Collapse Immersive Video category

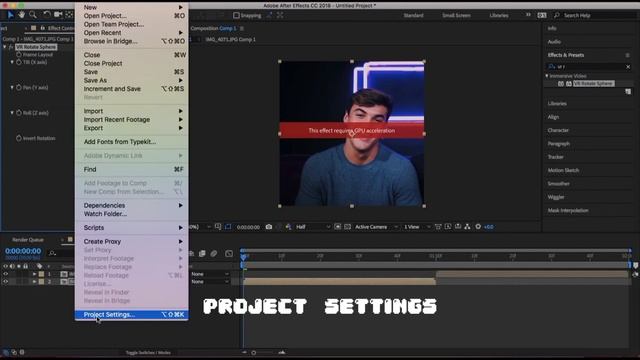coord(547,76)
